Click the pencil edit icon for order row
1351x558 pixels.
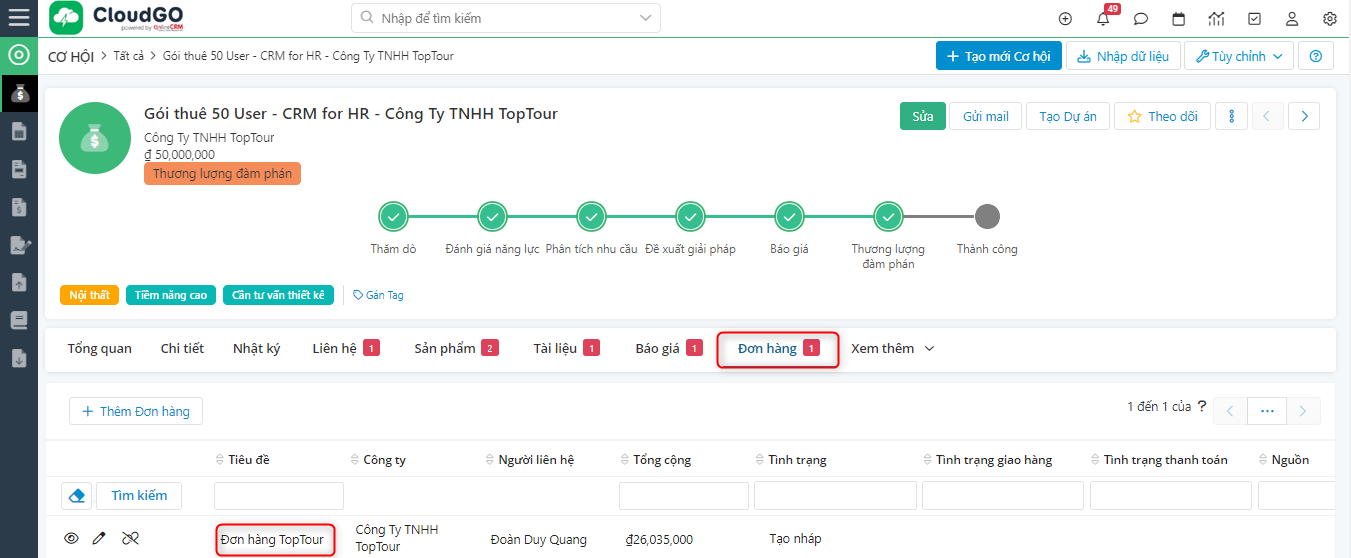coord(99,539)
